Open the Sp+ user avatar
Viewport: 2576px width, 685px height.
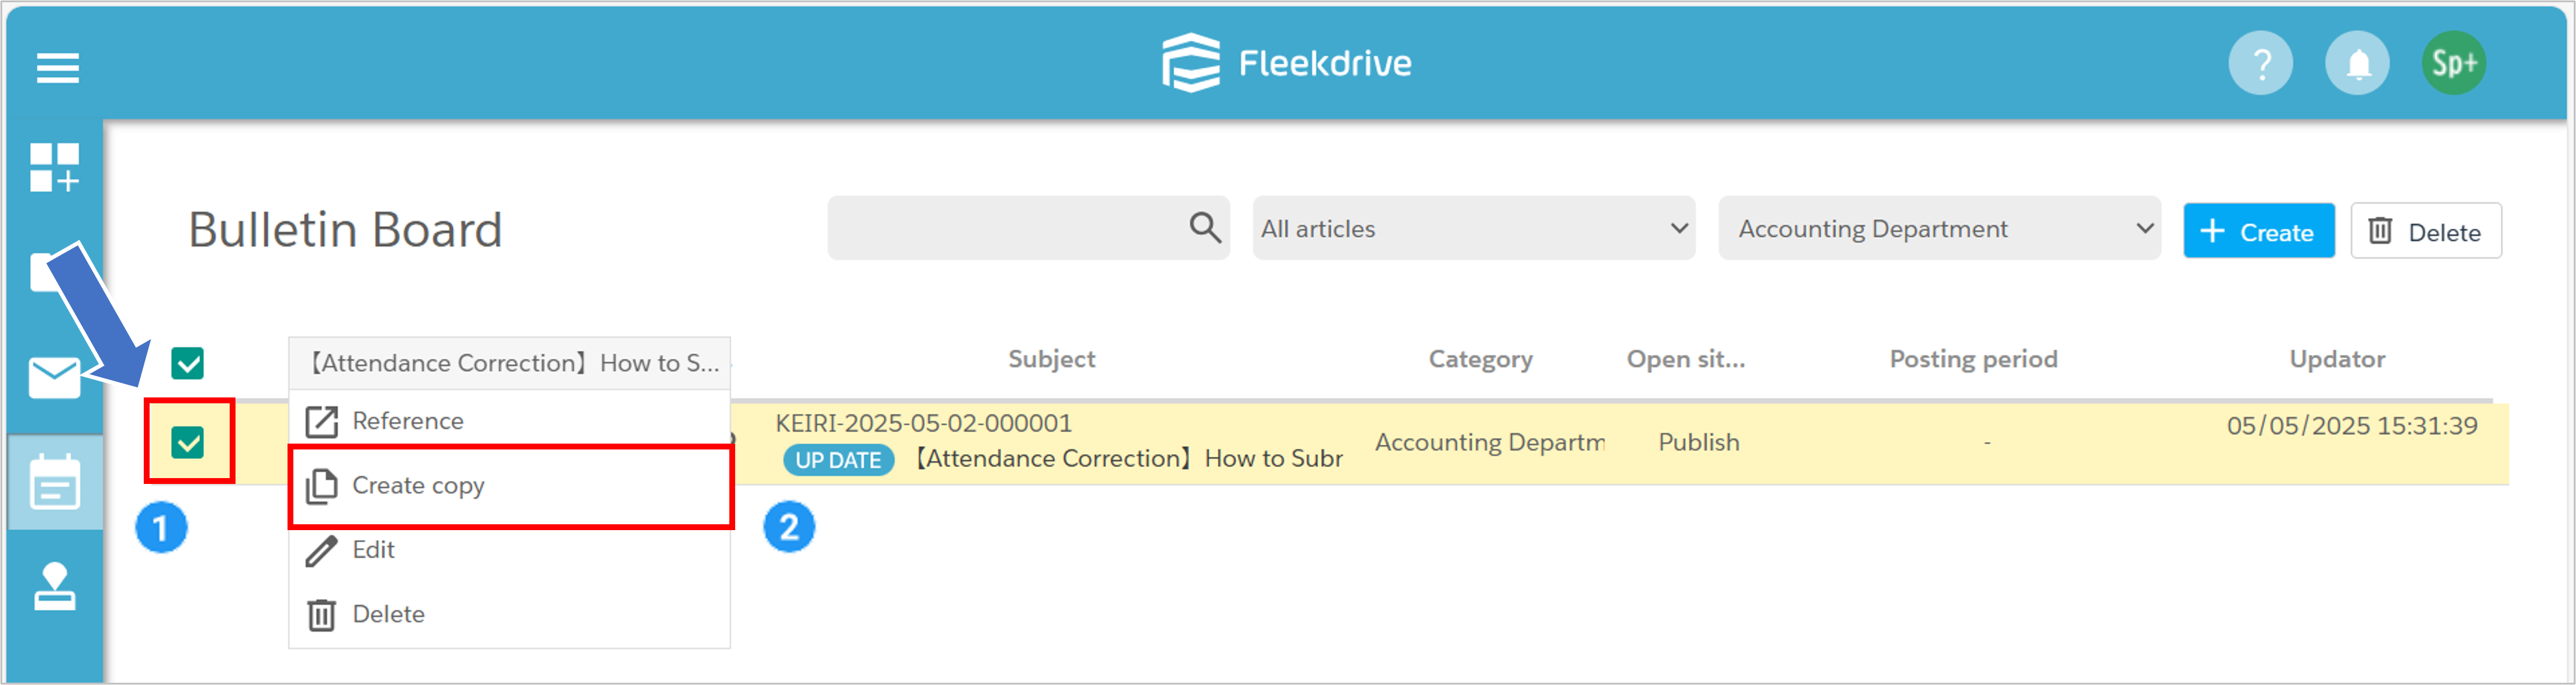click(x=2453, y=63)
